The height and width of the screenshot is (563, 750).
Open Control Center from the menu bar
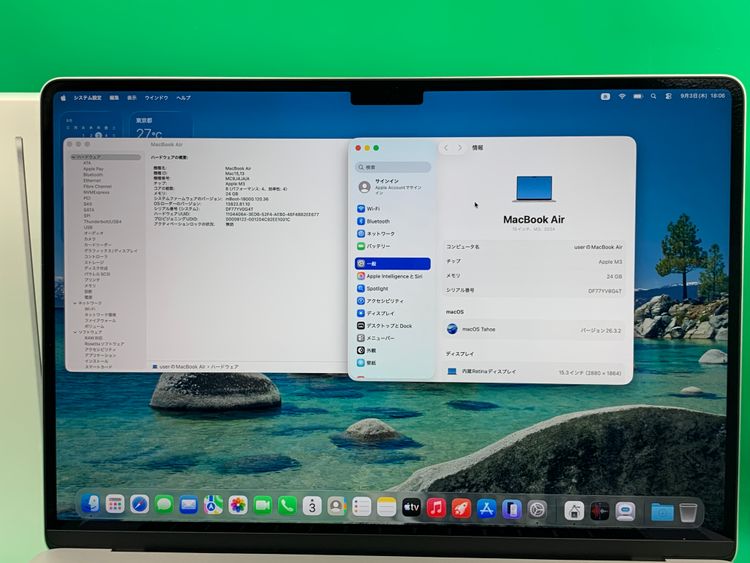coord(668,96)
